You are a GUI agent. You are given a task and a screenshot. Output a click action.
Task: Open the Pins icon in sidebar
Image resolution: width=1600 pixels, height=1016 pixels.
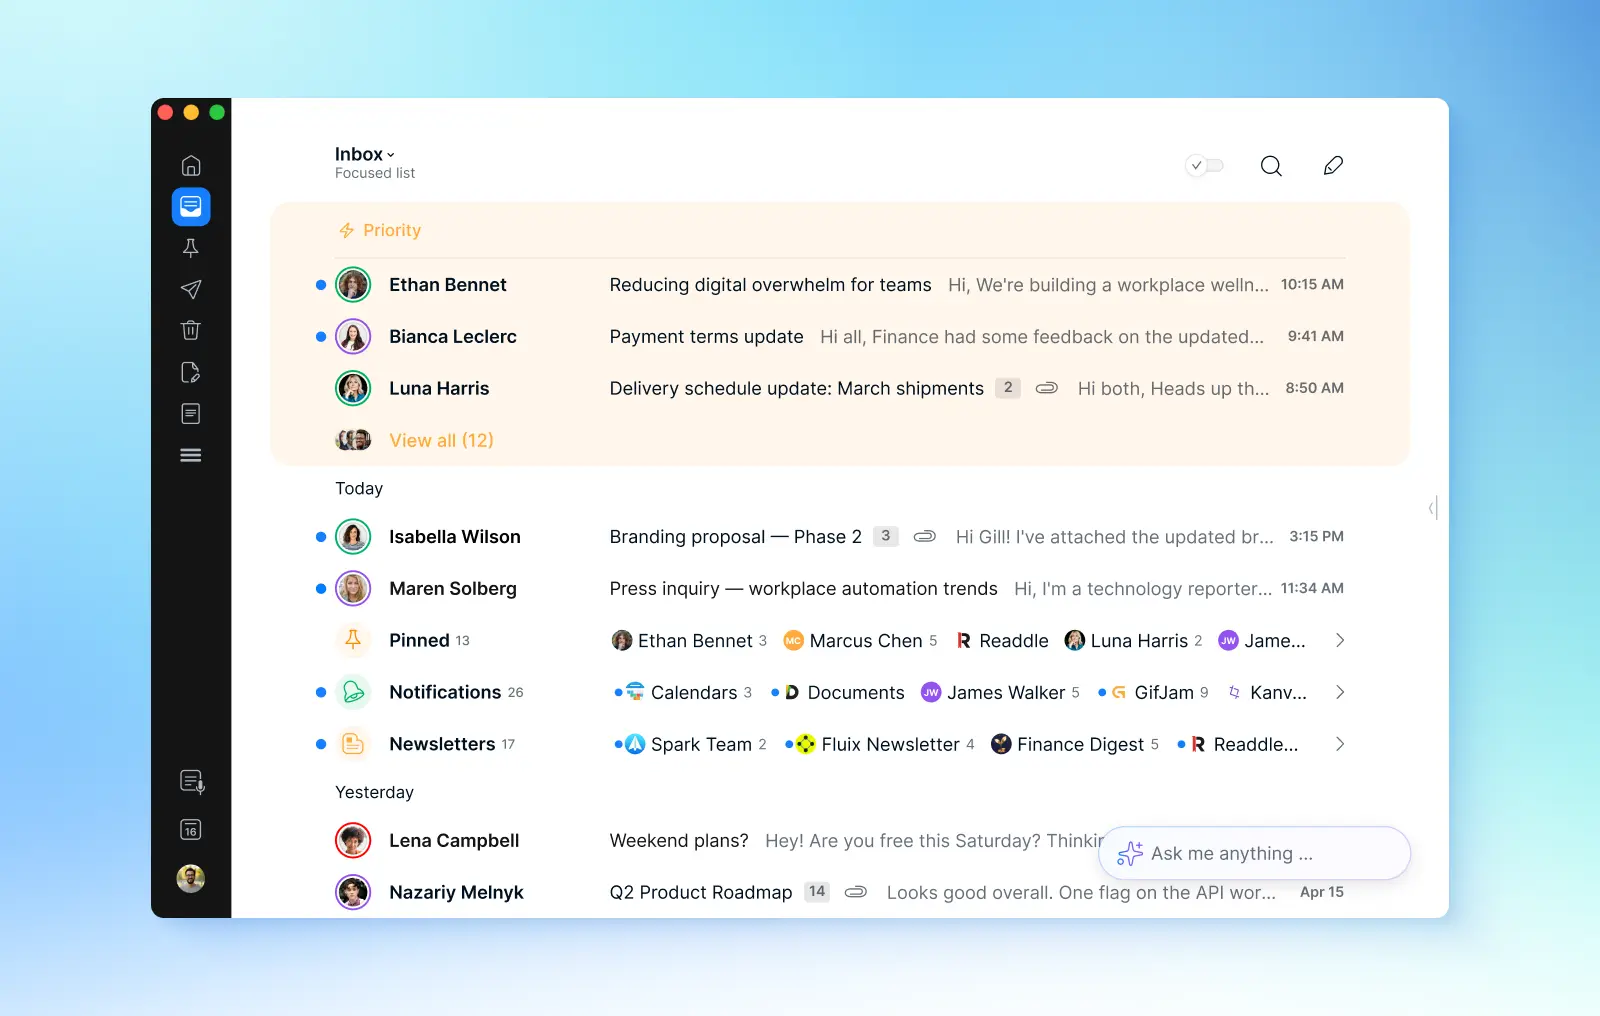191,248
